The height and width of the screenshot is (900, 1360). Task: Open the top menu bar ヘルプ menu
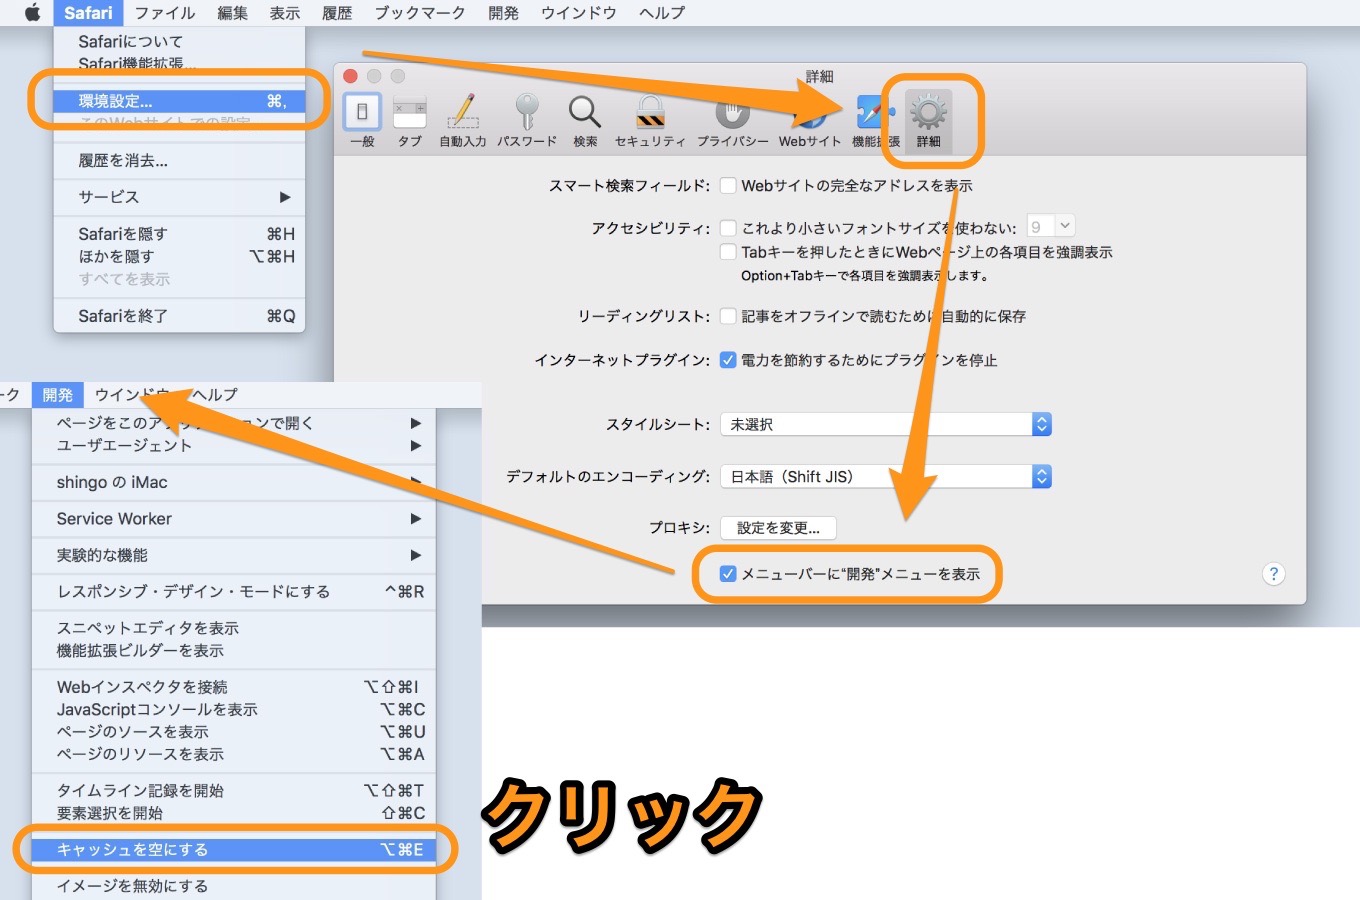pos(662,12)
